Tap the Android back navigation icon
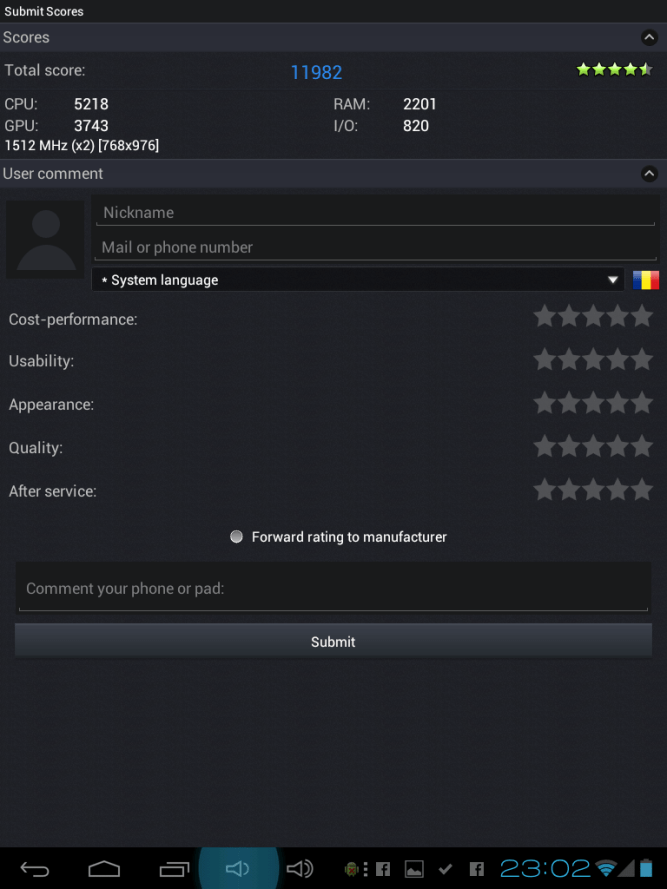The height and width of the screenshot is (889, 667). (35, 869)
